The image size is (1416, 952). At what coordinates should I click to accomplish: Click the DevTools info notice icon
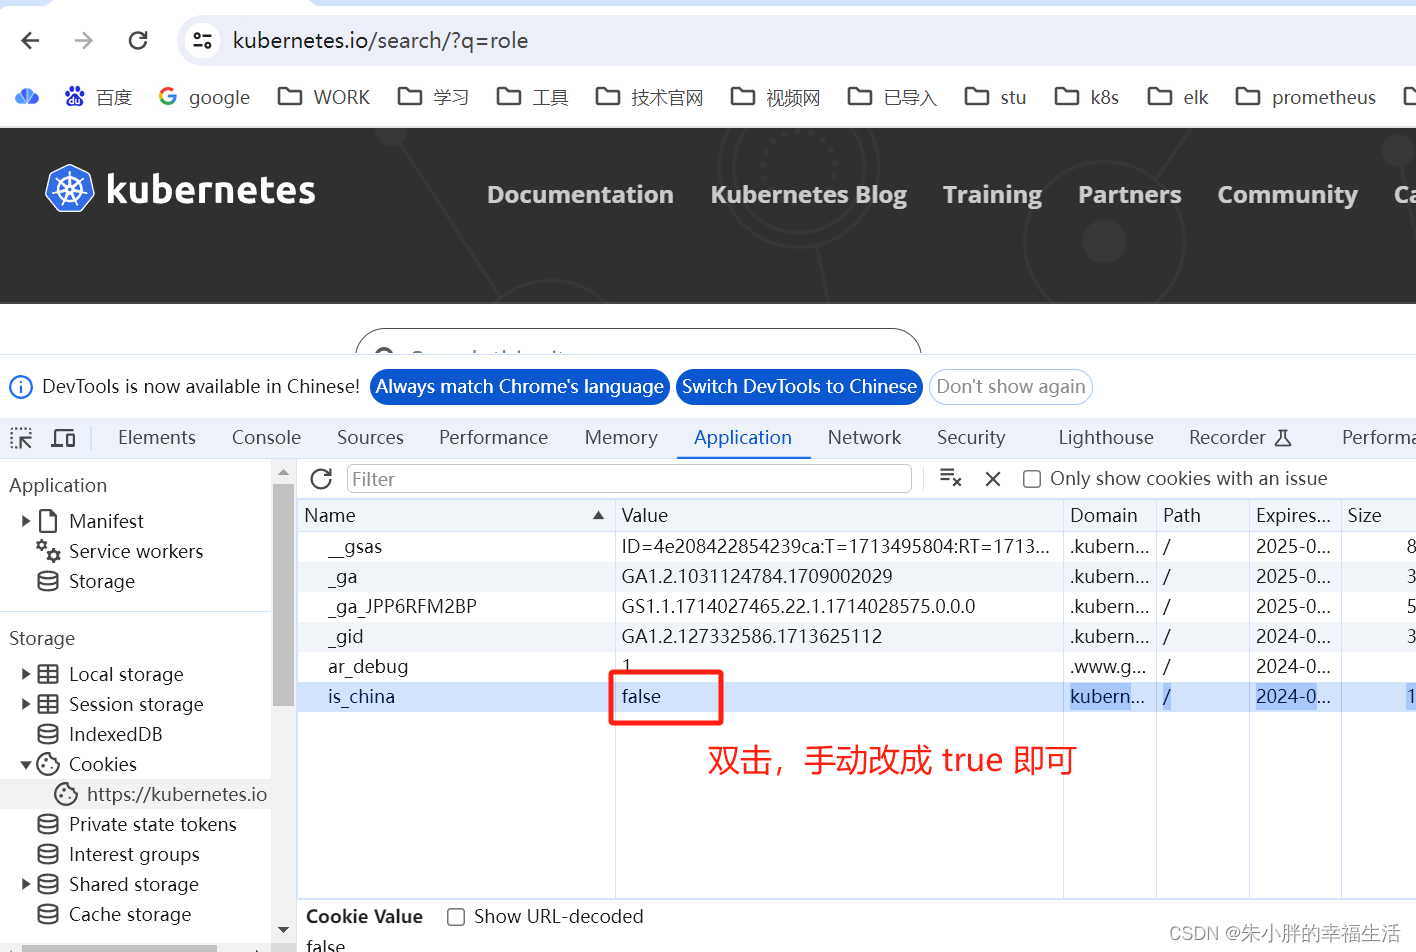tap(21, 387)
